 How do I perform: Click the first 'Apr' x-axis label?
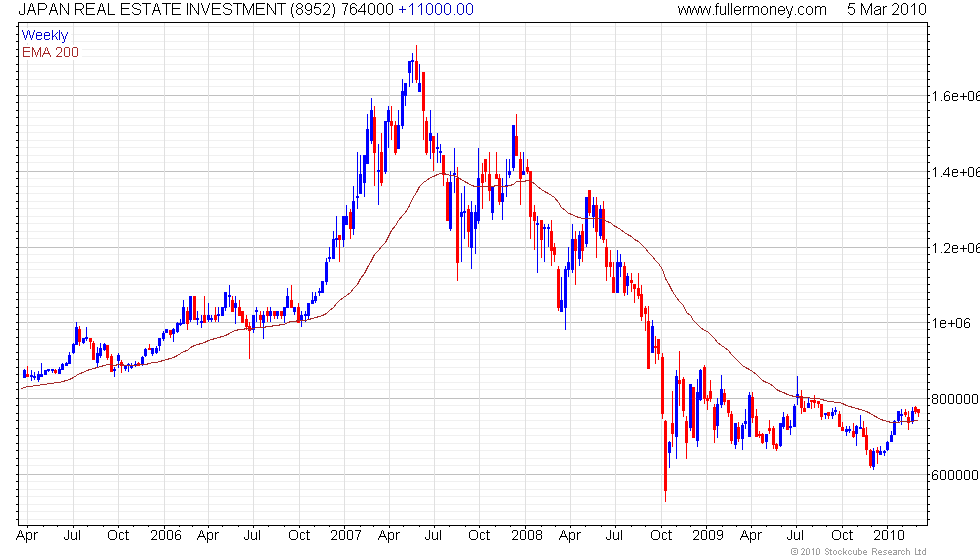pos(27,536)
